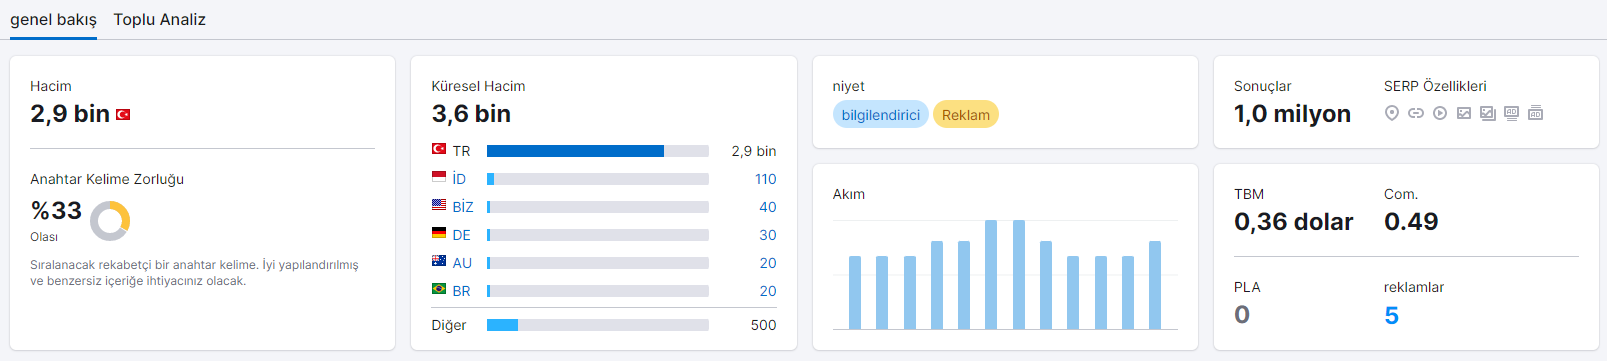Click the AU volume value 20

click(x=767, y=263)
